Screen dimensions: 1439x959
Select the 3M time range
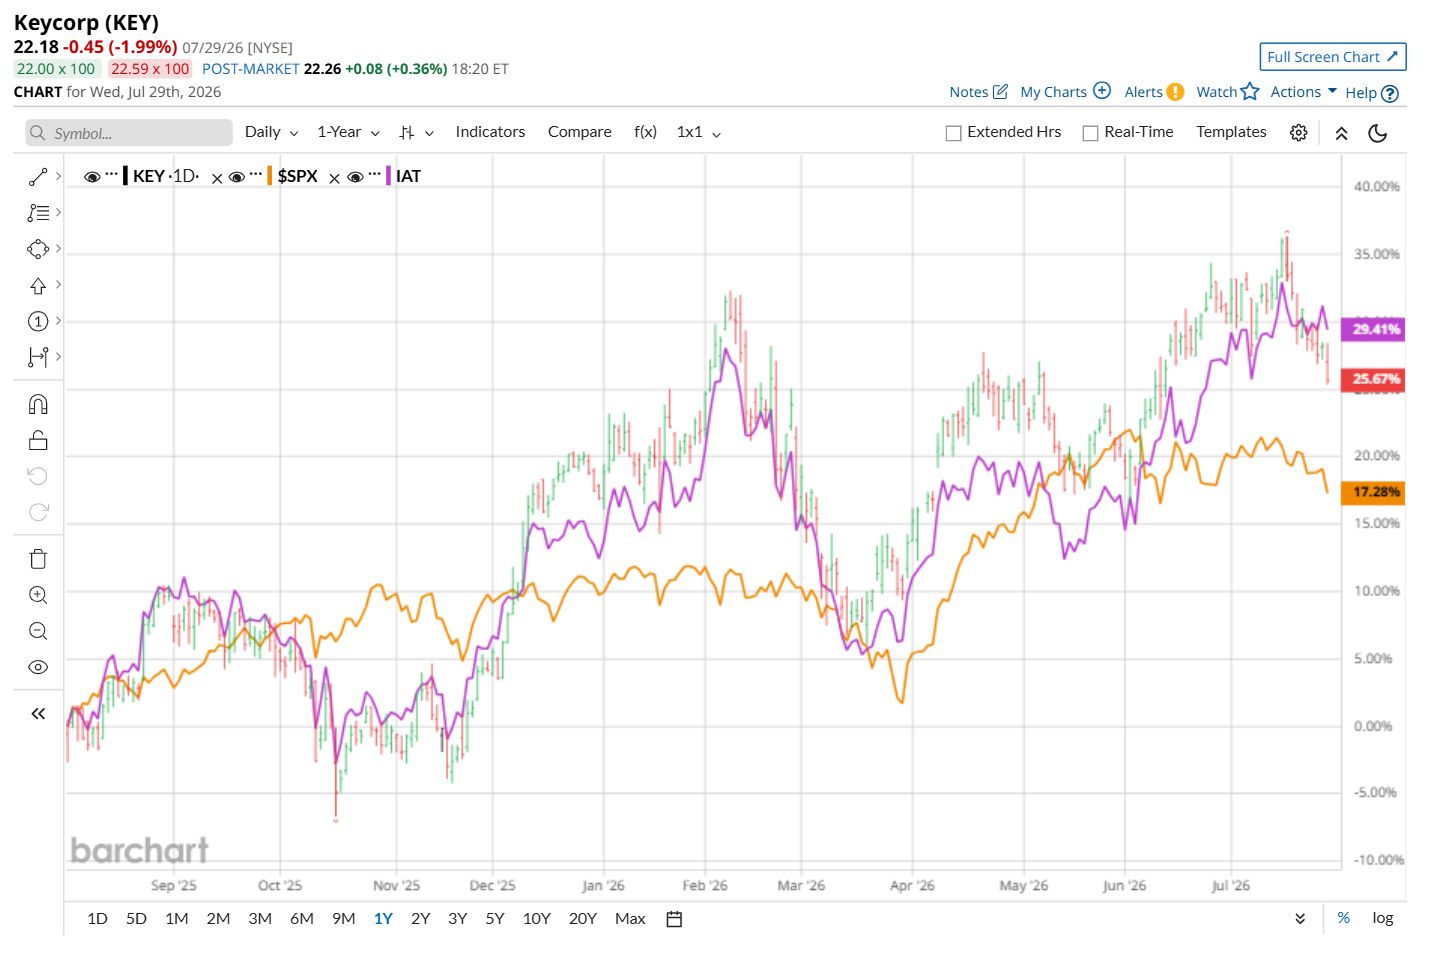click(x=260, y=919)
